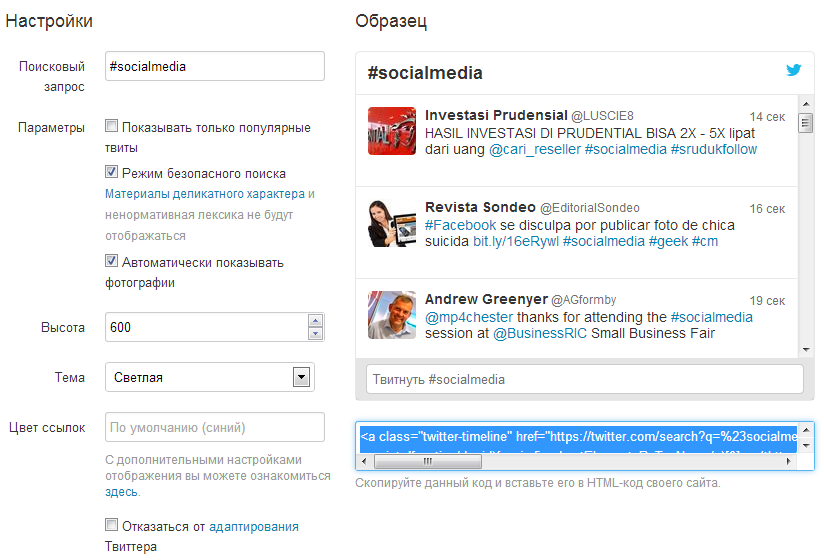This screenshot has width=824, height=560.
Task: Open the 'здесь' link for extra settings
Action: (121, 492)
